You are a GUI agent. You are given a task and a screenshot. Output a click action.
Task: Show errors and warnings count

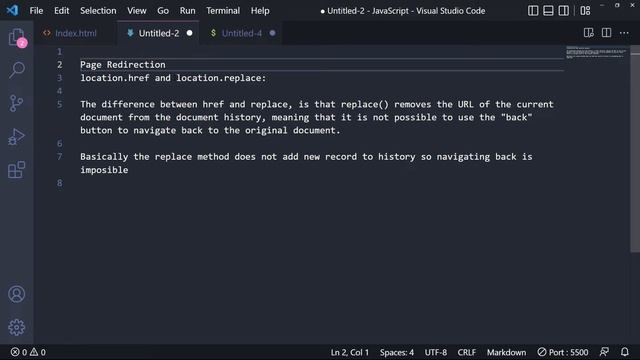28,352
